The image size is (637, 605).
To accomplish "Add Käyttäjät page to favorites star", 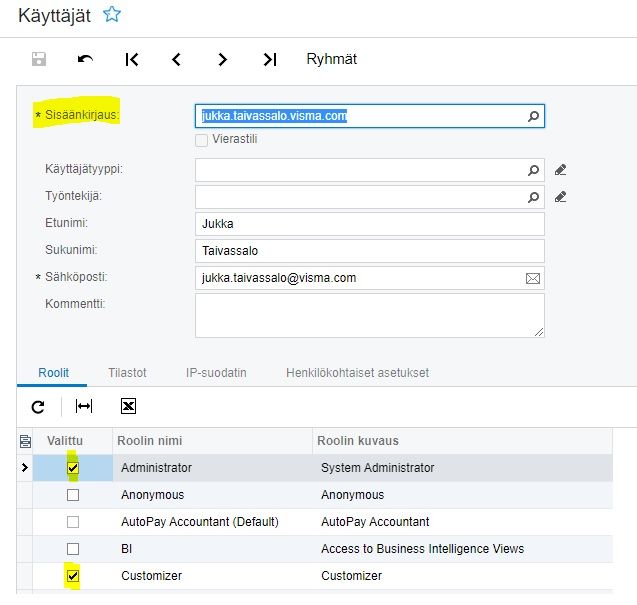I will tap(112, 14).
